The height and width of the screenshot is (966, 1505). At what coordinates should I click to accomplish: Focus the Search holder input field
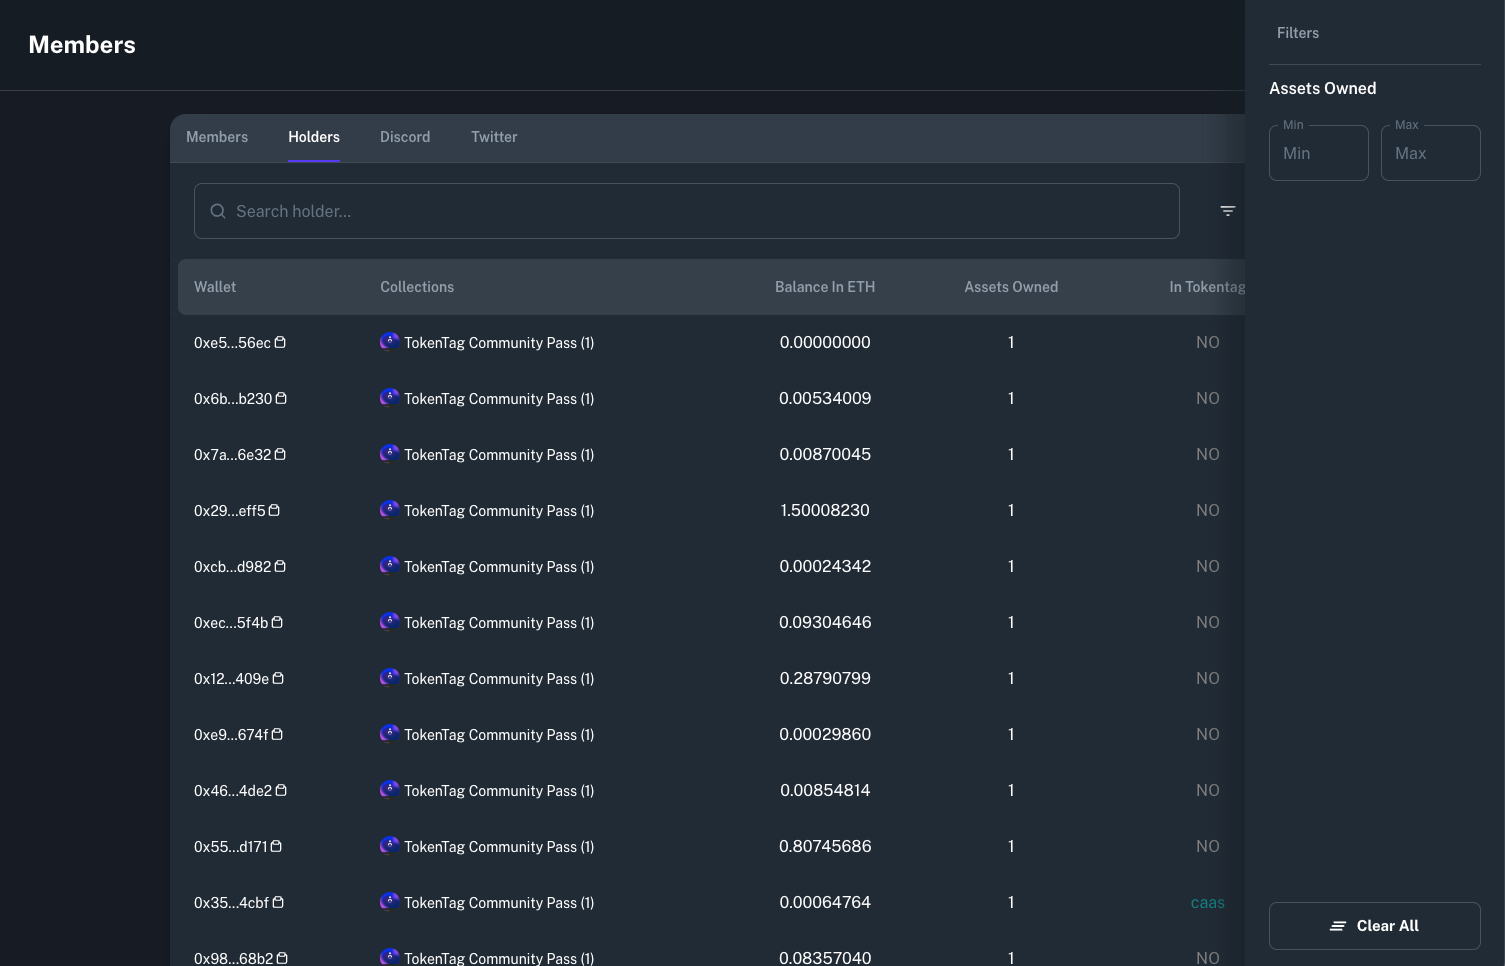(687, 211)
